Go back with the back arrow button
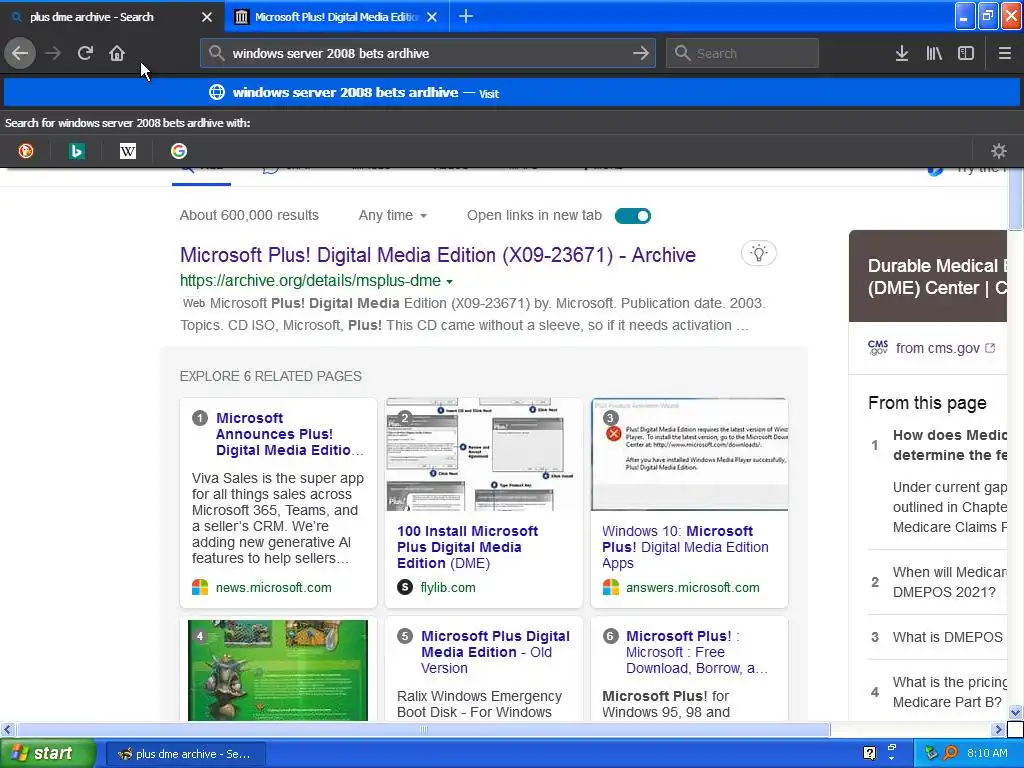This screenshot has width=1024, height=768. point(20,53)
